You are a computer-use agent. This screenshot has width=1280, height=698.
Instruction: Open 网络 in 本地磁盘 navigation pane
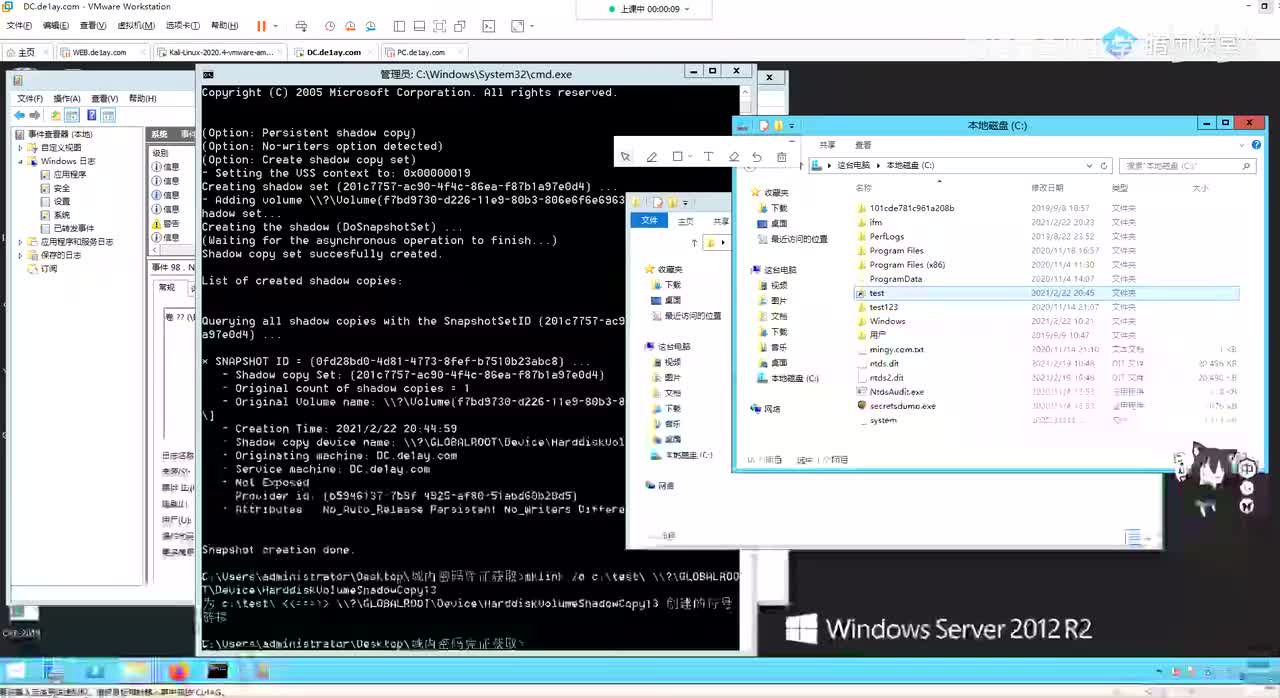click(x=765, y=409)
